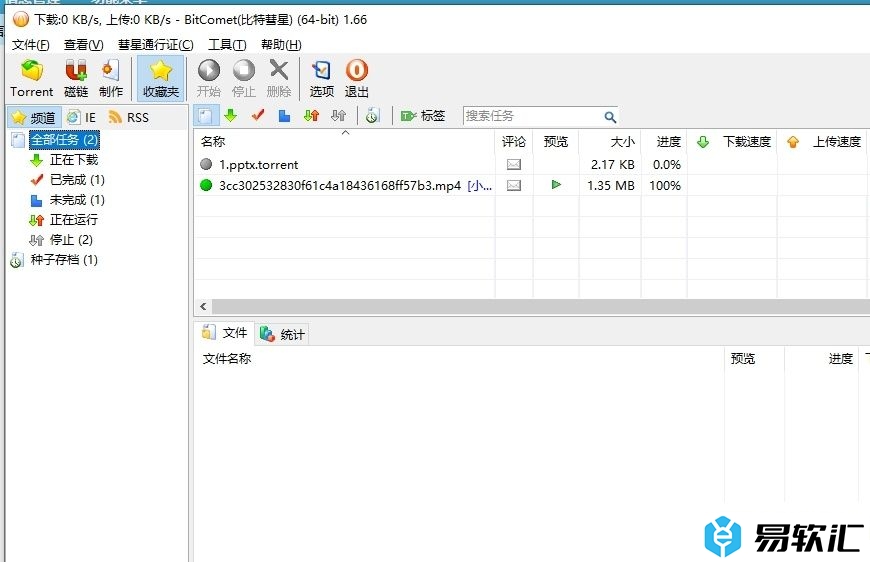Open the 标签 tags dropdown
Viewport: 870px width, 562px height.
point(423,116)
